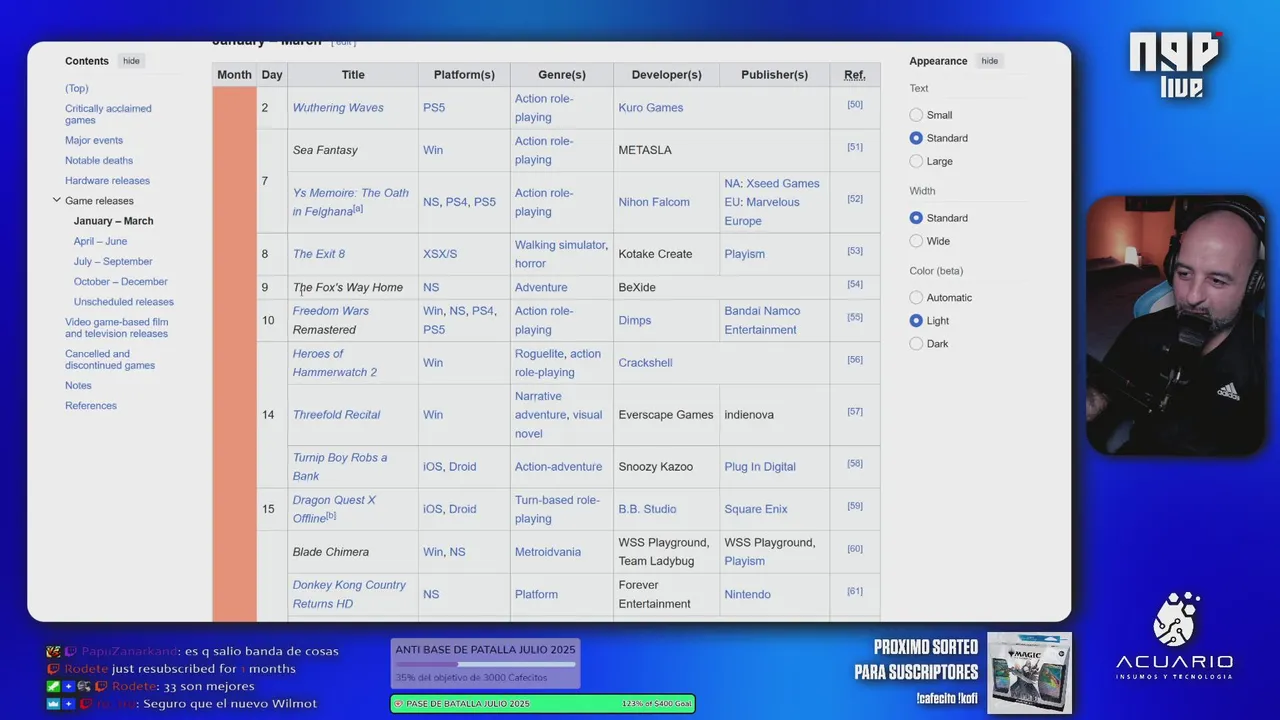Open the Kuro Games developer link
The height and width of the screenshot is (720, 1280).
(x=651, y=108)
